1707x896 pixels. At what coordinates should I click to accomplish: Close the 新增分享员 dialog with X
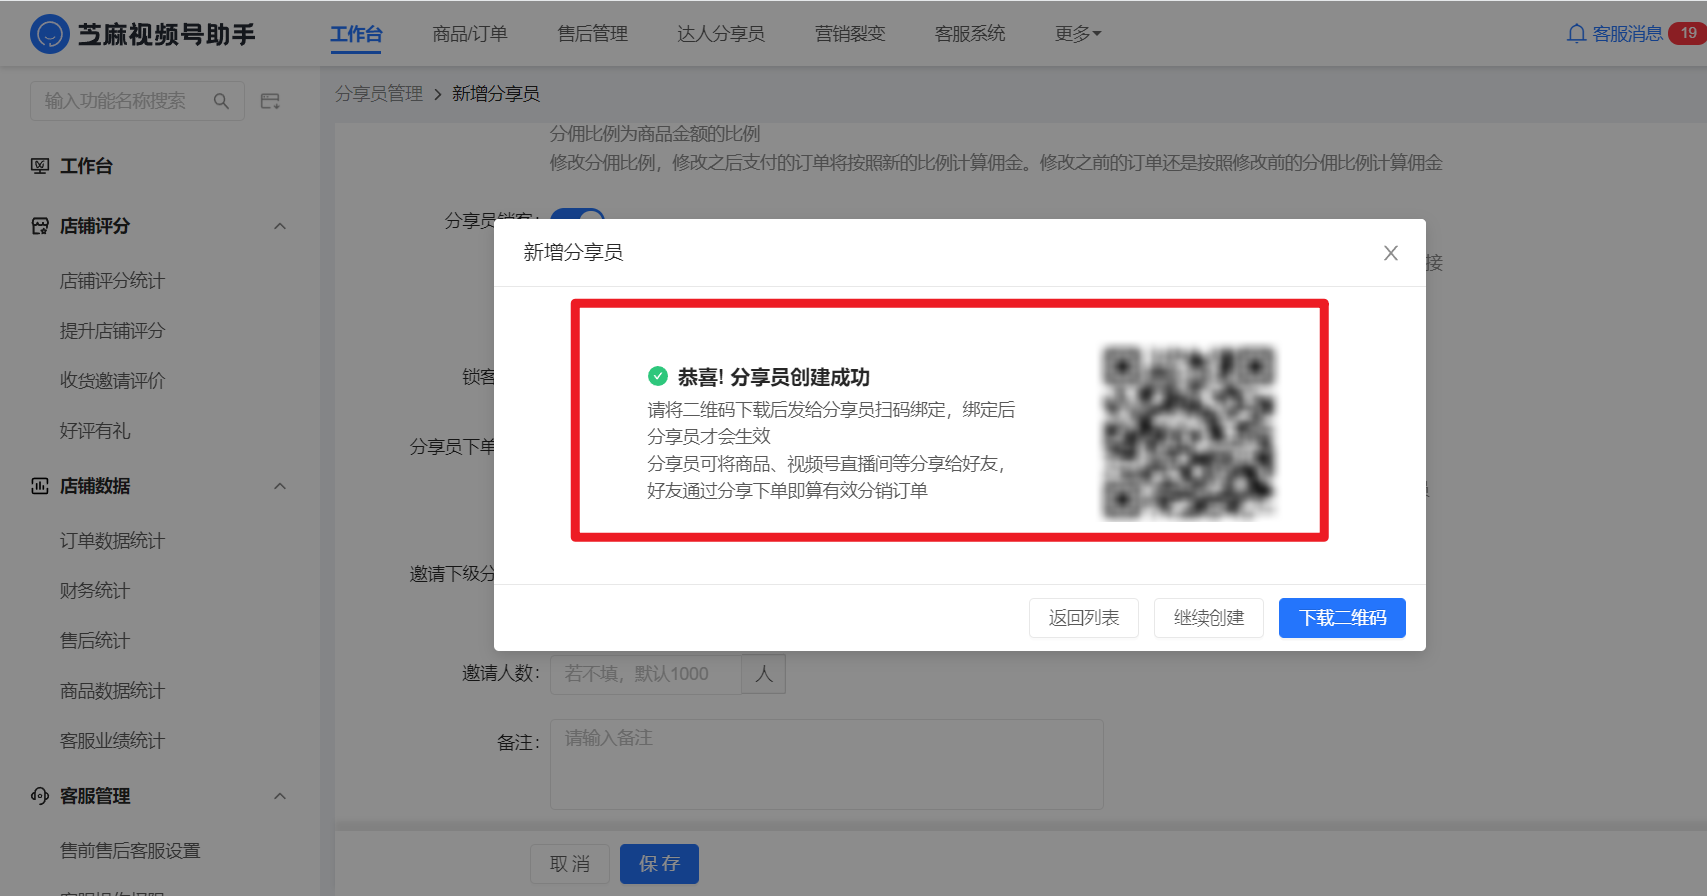(1390, 253)
